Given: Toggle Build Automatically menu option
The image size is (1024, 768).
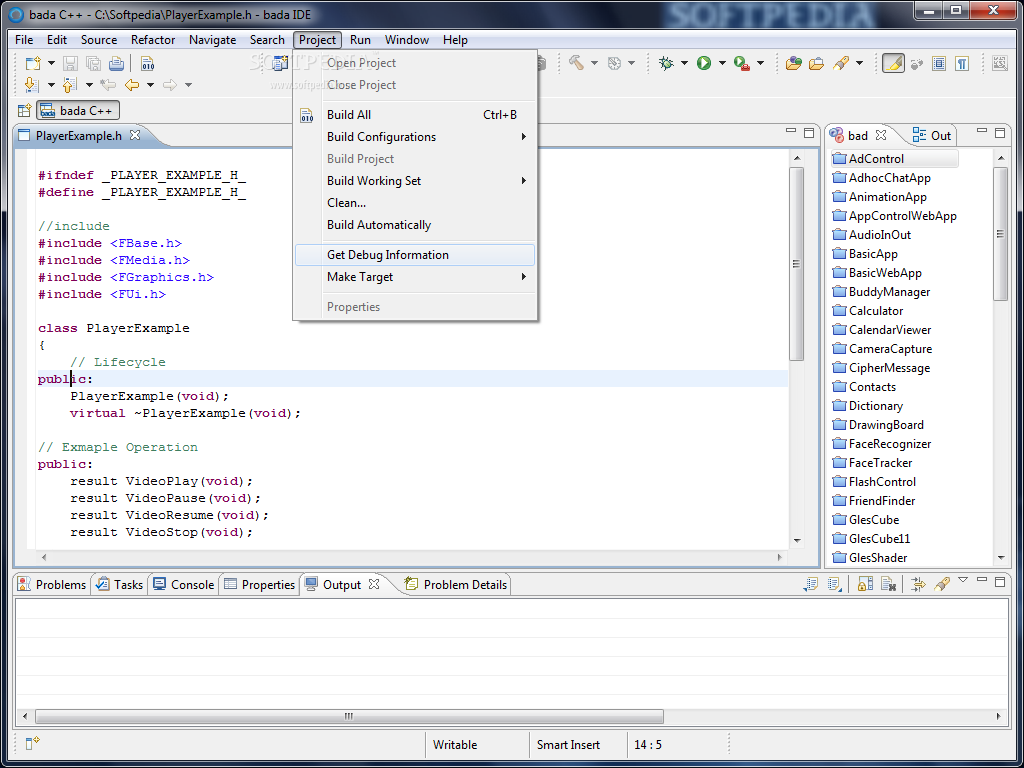Looking at the screenshot, I should click(415, 225).
